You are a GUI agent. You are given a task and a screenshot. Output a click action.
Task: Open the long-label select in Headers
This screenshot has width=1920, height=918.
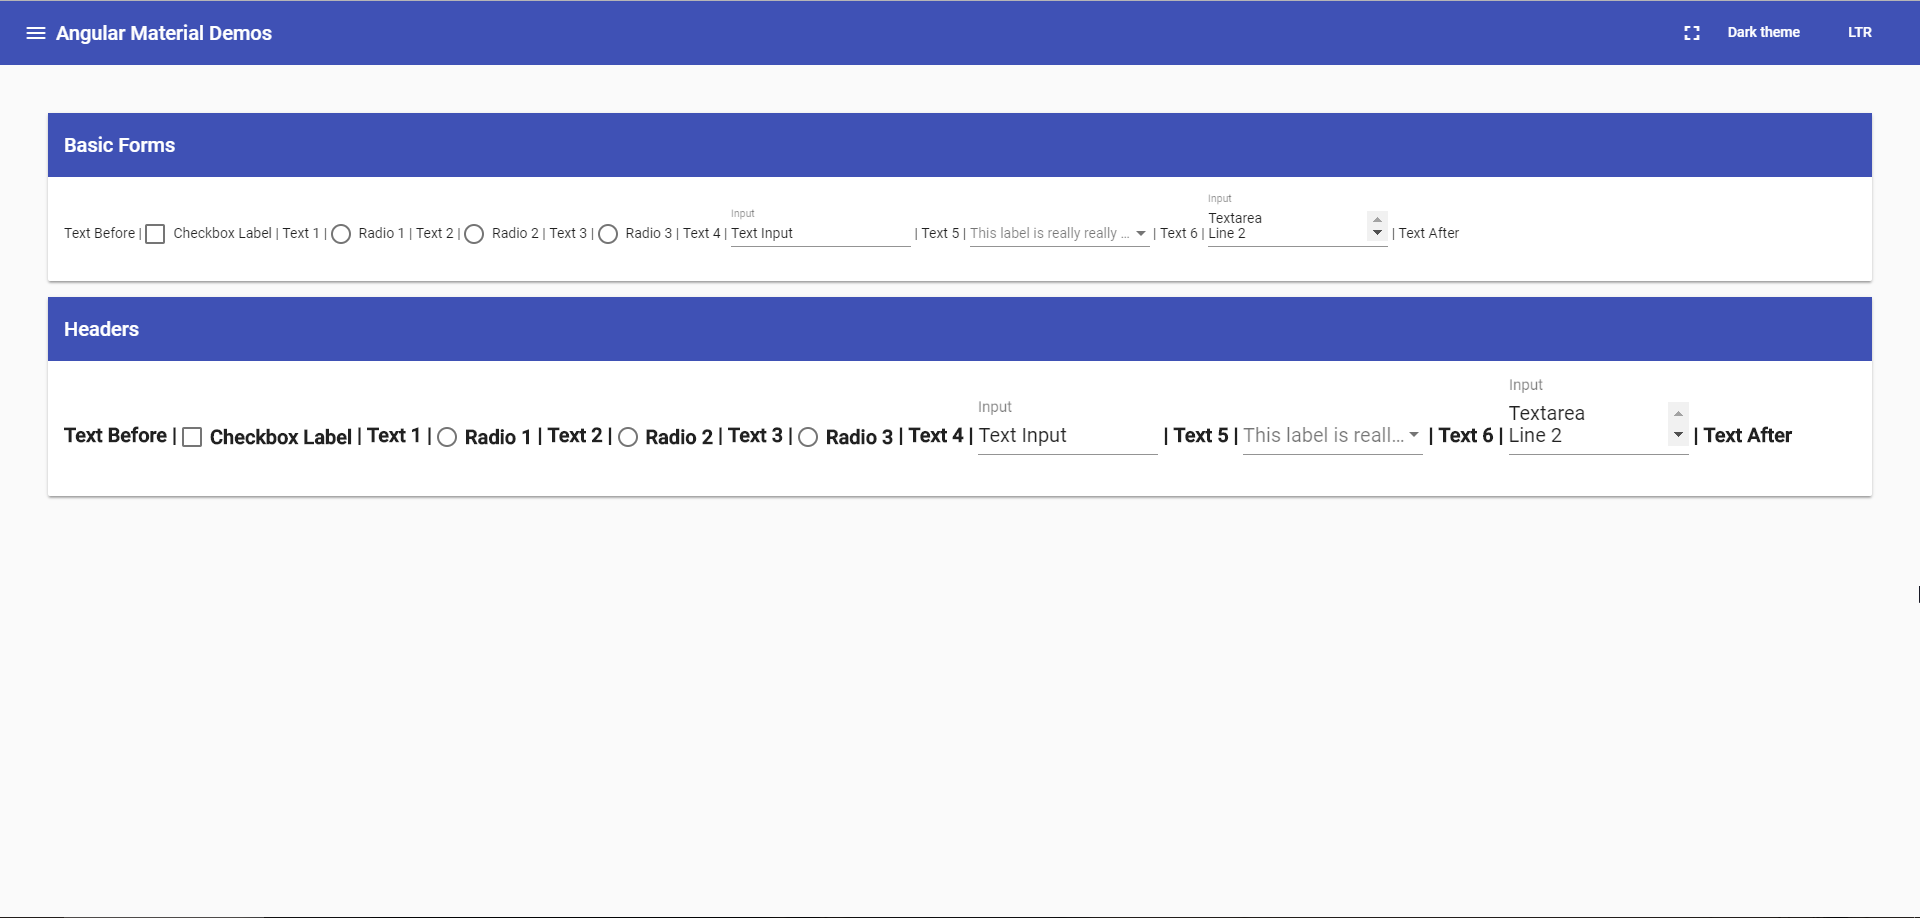click(x=1333, y=436)
